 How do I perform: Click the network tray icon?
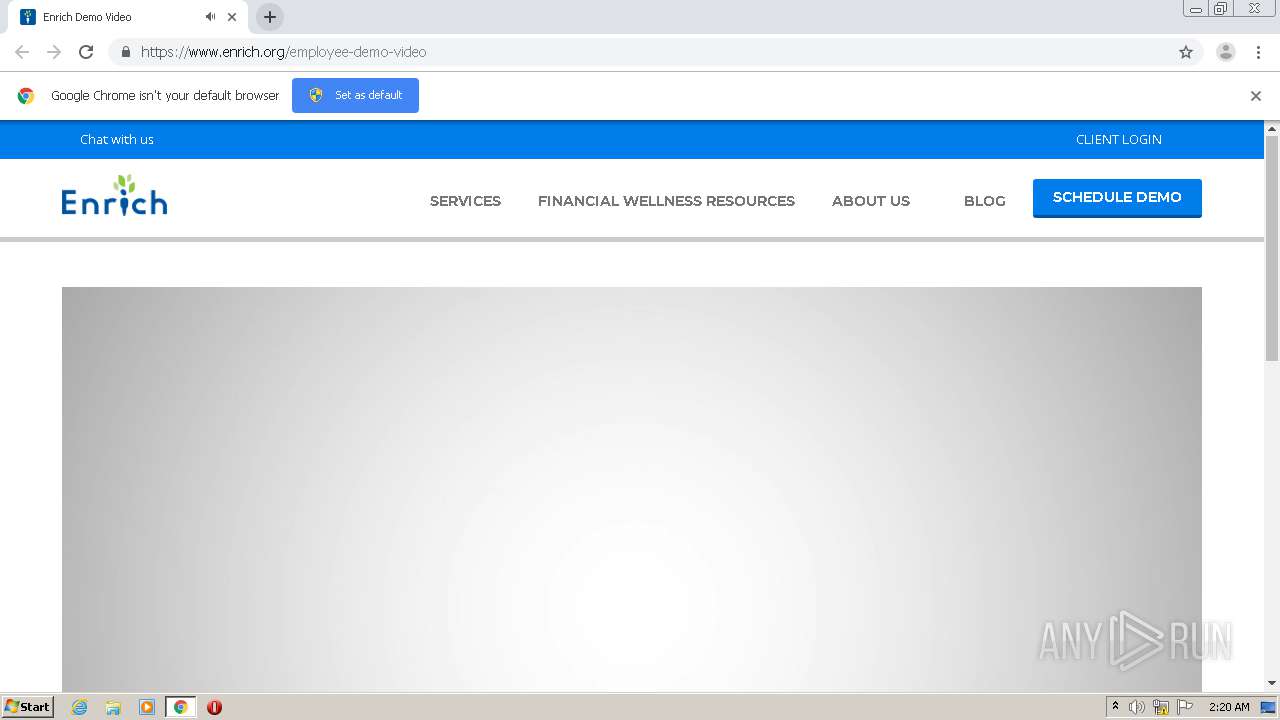1161,707
